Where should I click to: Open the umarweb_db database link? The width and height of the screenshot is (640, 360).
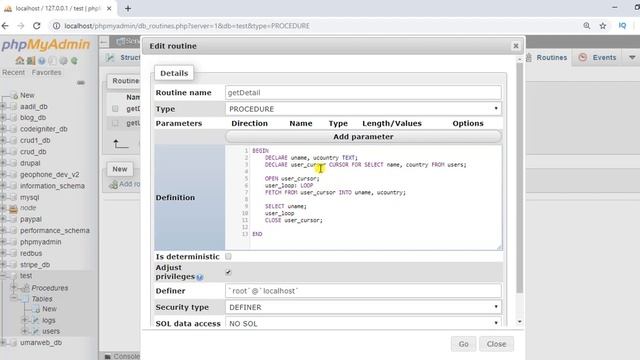(41, 342)
